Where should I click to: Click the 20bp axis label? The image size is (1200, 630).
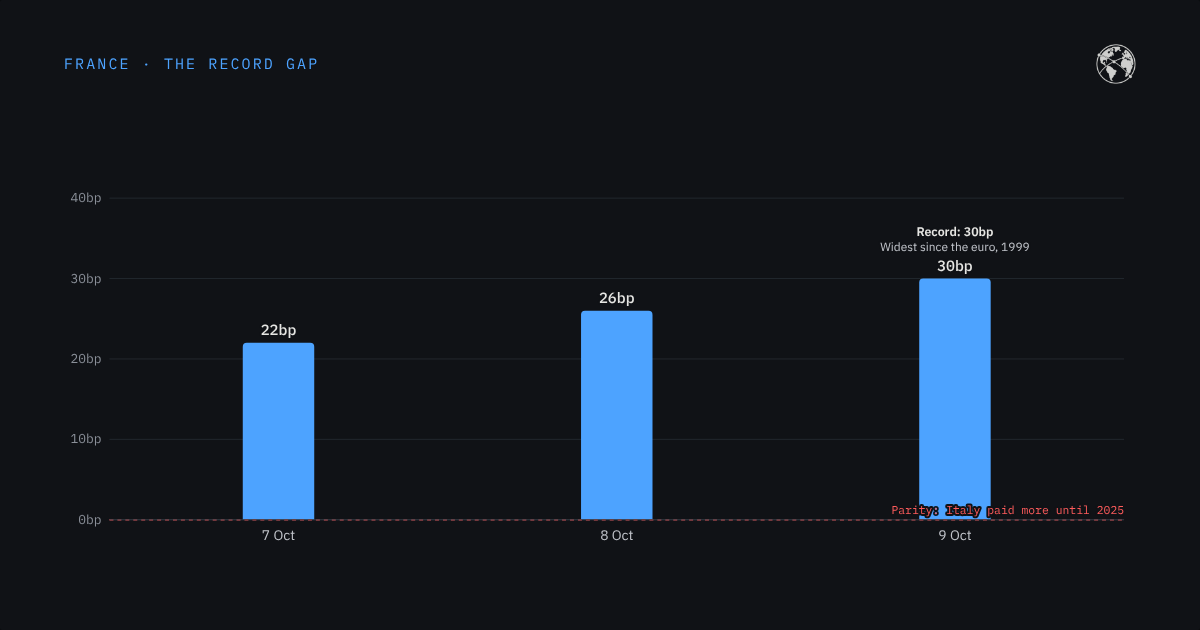click(86, 359)
